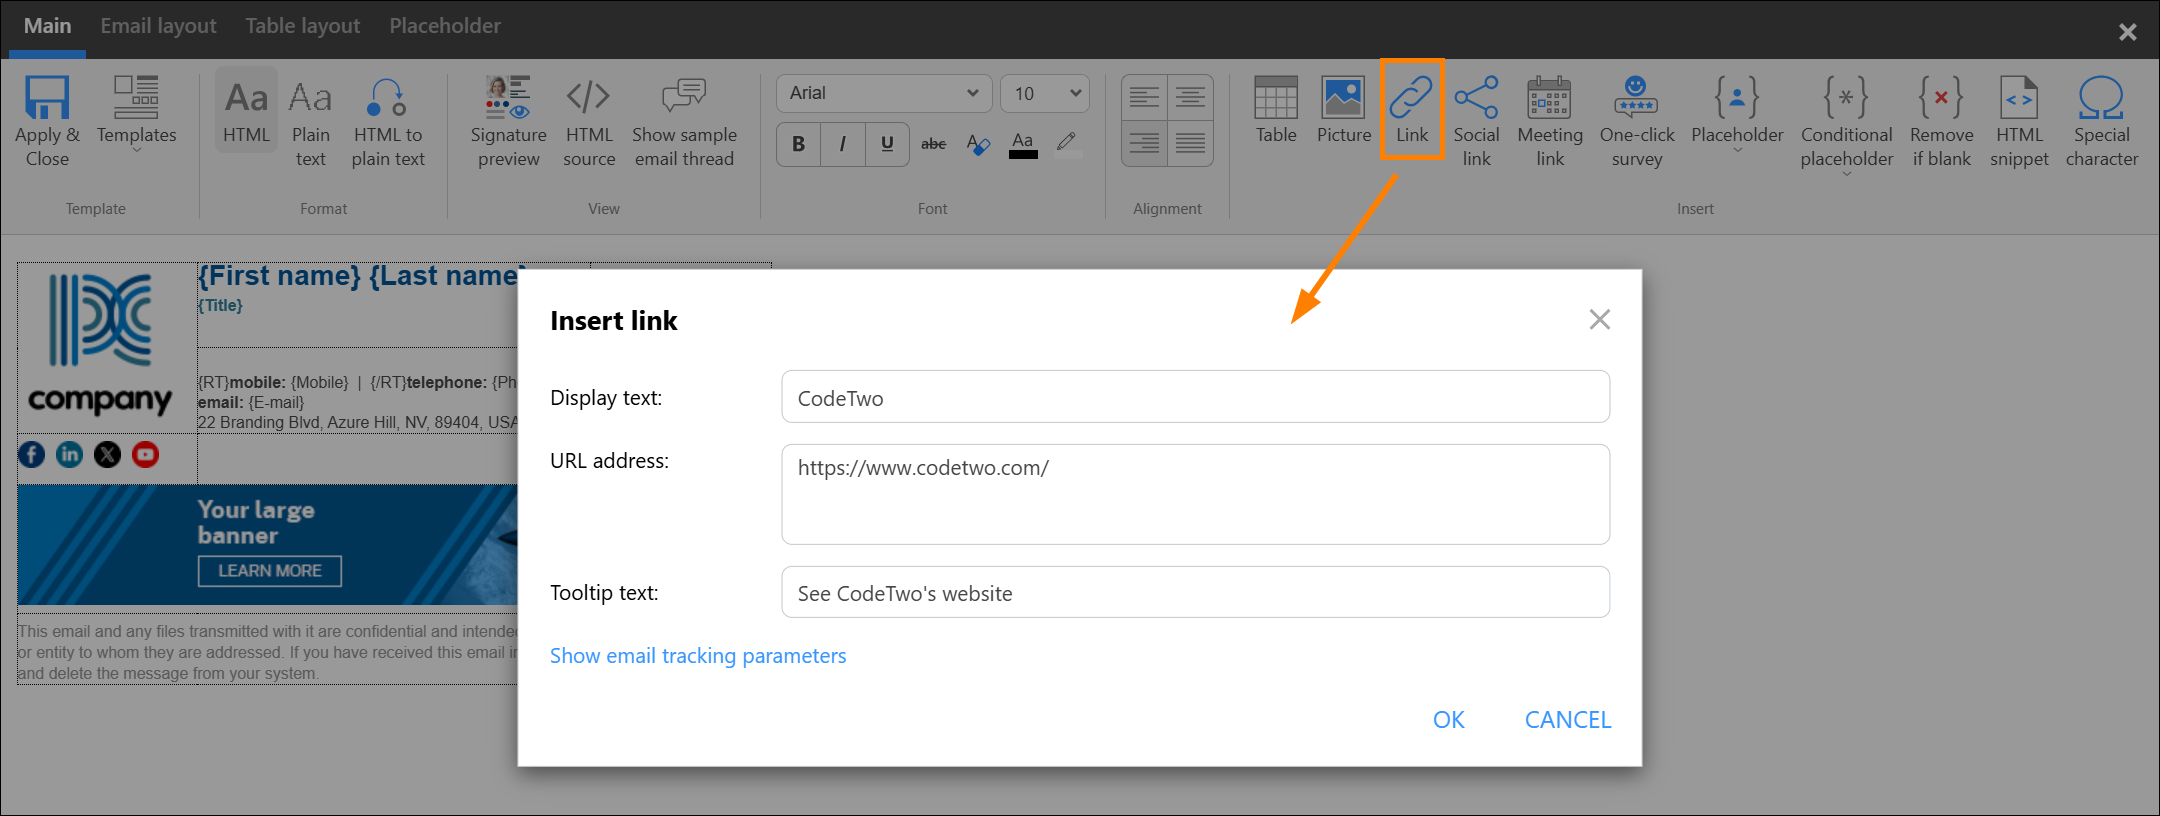The image size is (2160, 816).
Task: Click the URL address field
Action: point(1195,494)
